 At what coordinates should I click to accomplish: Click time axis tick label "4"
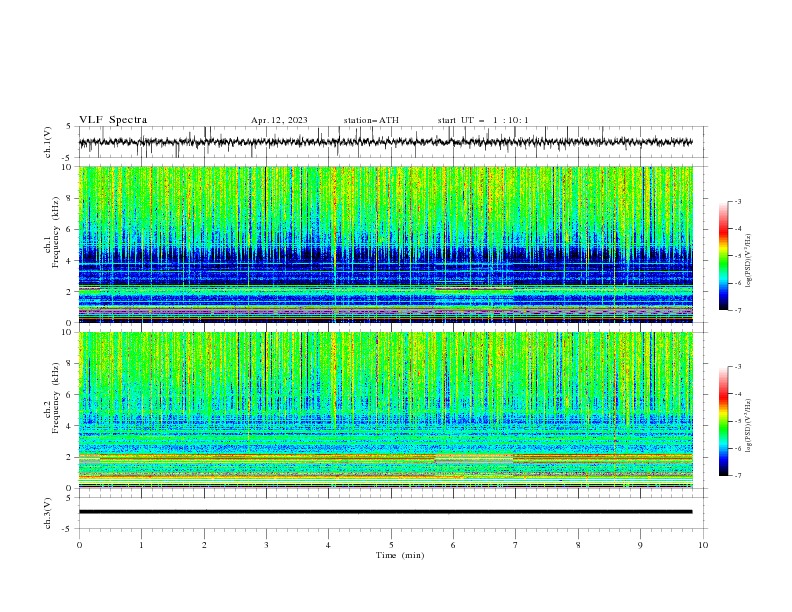click(x=329, y=545)
